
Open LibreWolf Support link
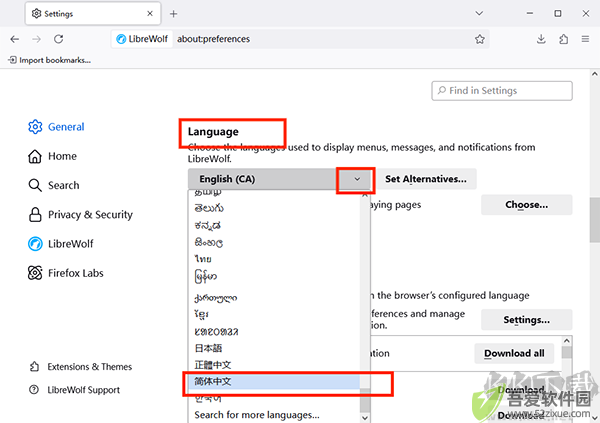[x=75, y=390]
